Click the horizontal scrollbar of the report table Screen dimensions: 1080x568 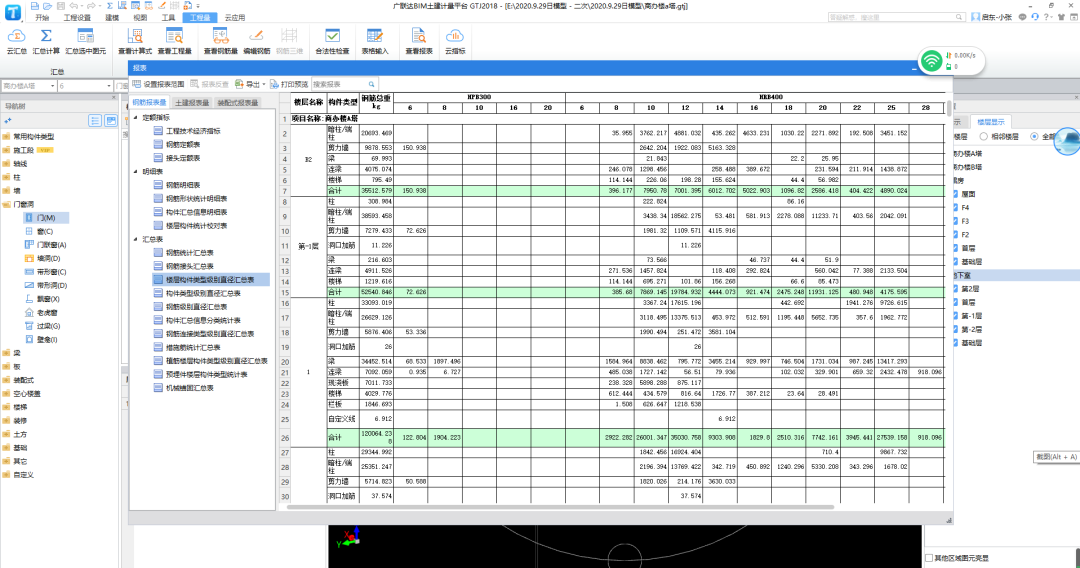(560, 507)
